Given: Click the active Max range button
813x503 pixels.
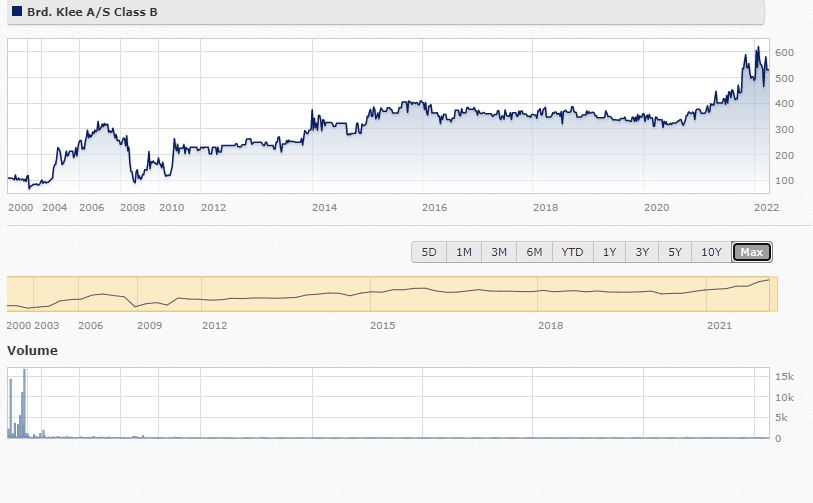Looking at the screenshot, I should tap(752, 252).
